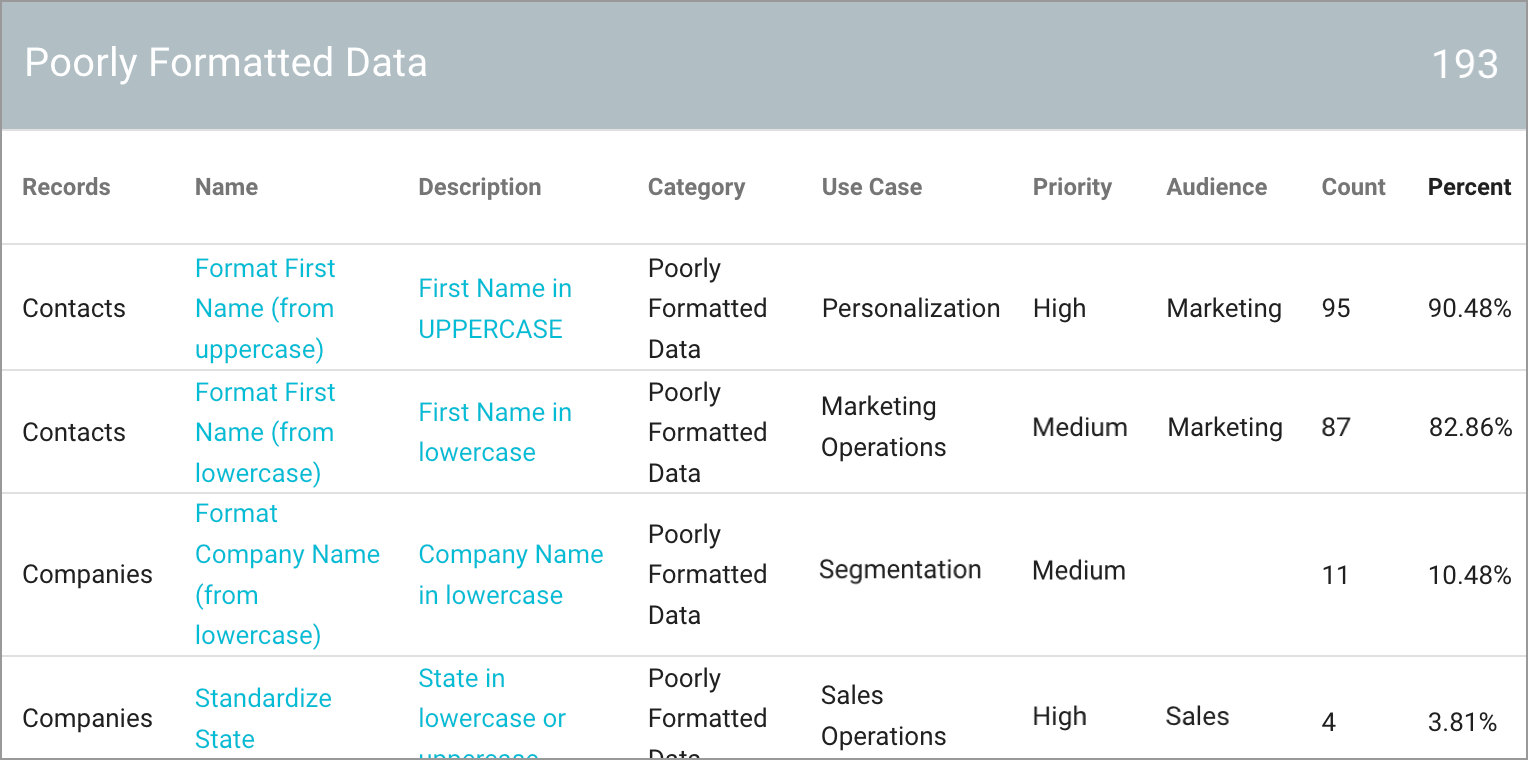Screen dimensions: 1528x760
Task: Open the Format First Name (from uppercase) link
Action: [265, 308]
